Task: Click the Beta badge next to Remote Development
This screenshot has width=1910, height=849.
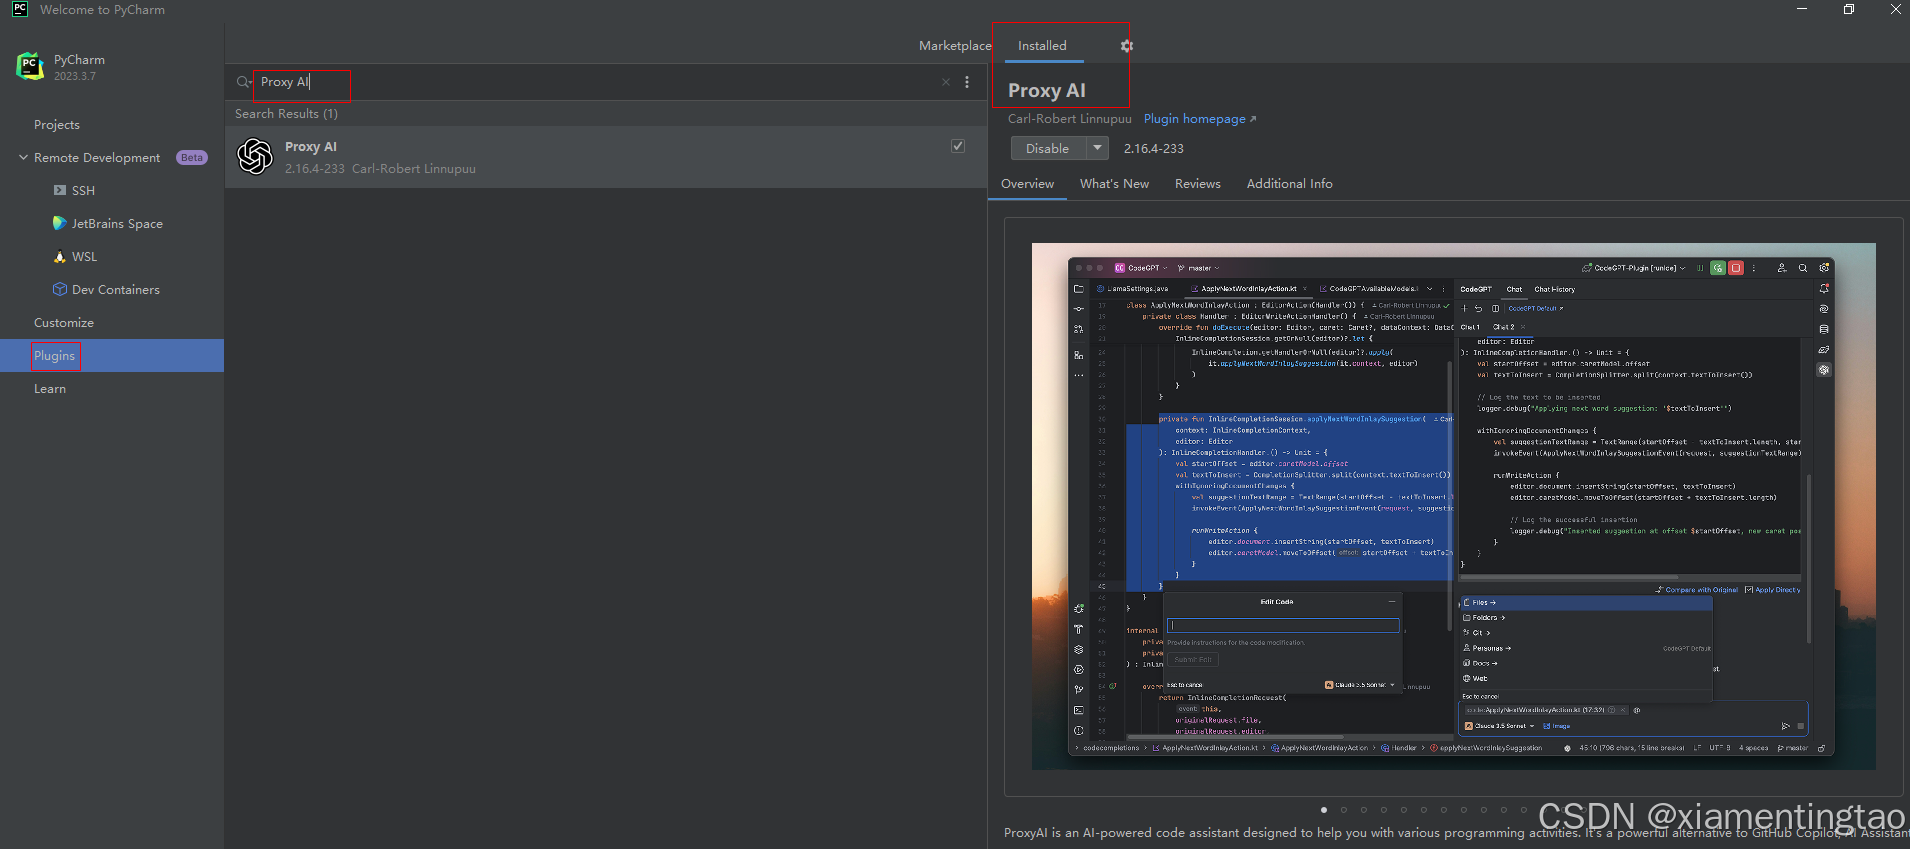Action: tap(192, 158)
